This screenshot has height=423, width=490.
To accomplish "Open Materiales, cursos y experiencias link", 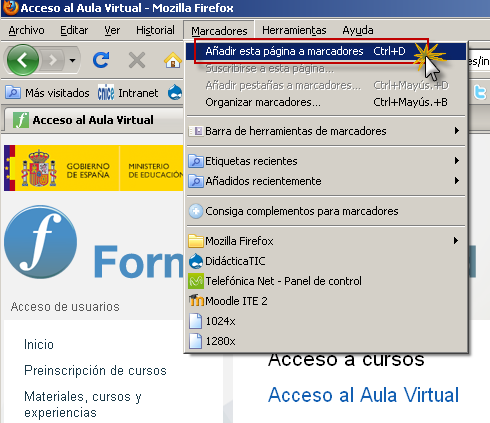I will tap(83, 404).
